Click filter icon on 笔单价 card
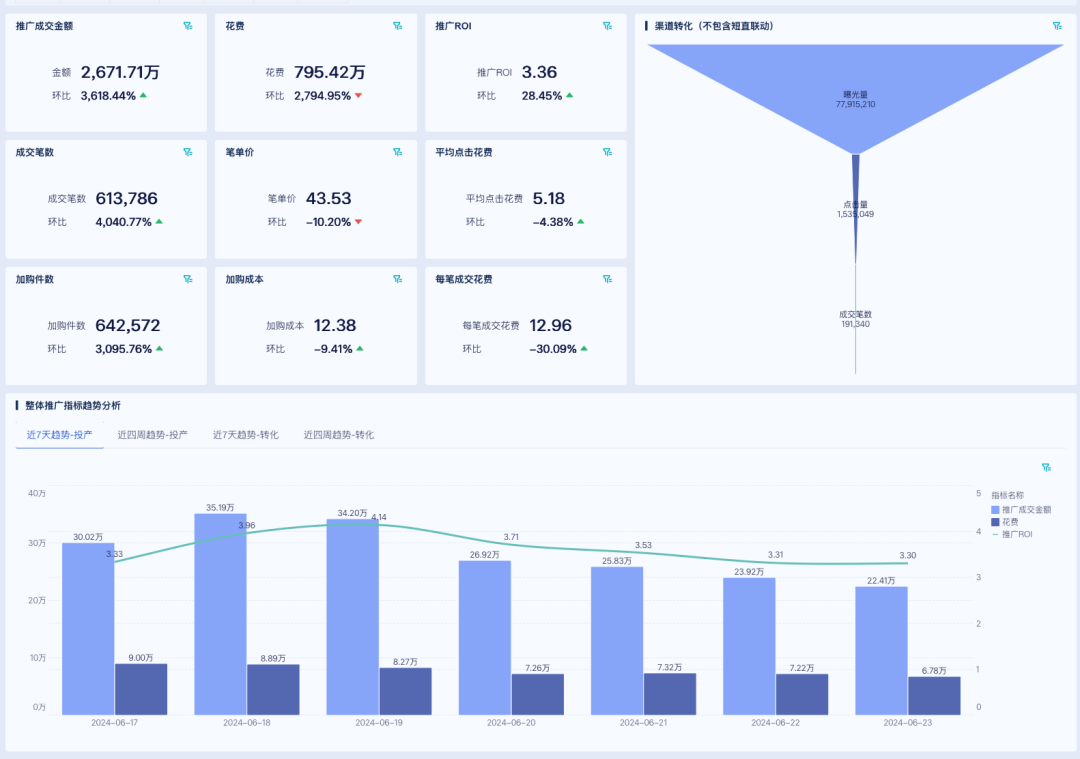The height and width of the screenshot is (759, 1080). 397,152
